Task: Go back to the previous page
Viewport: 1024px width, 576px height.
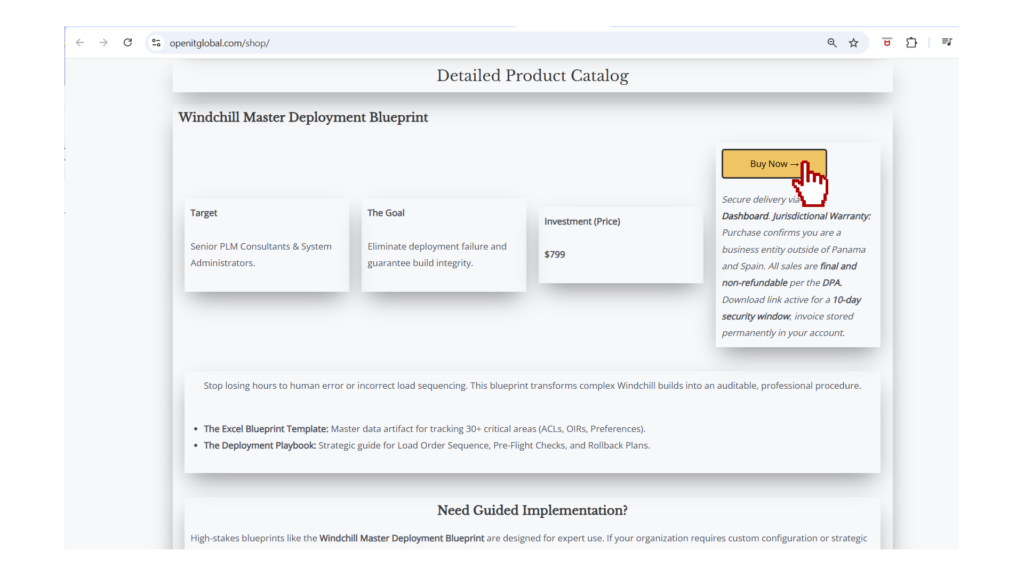Action: tap(80, 43)
